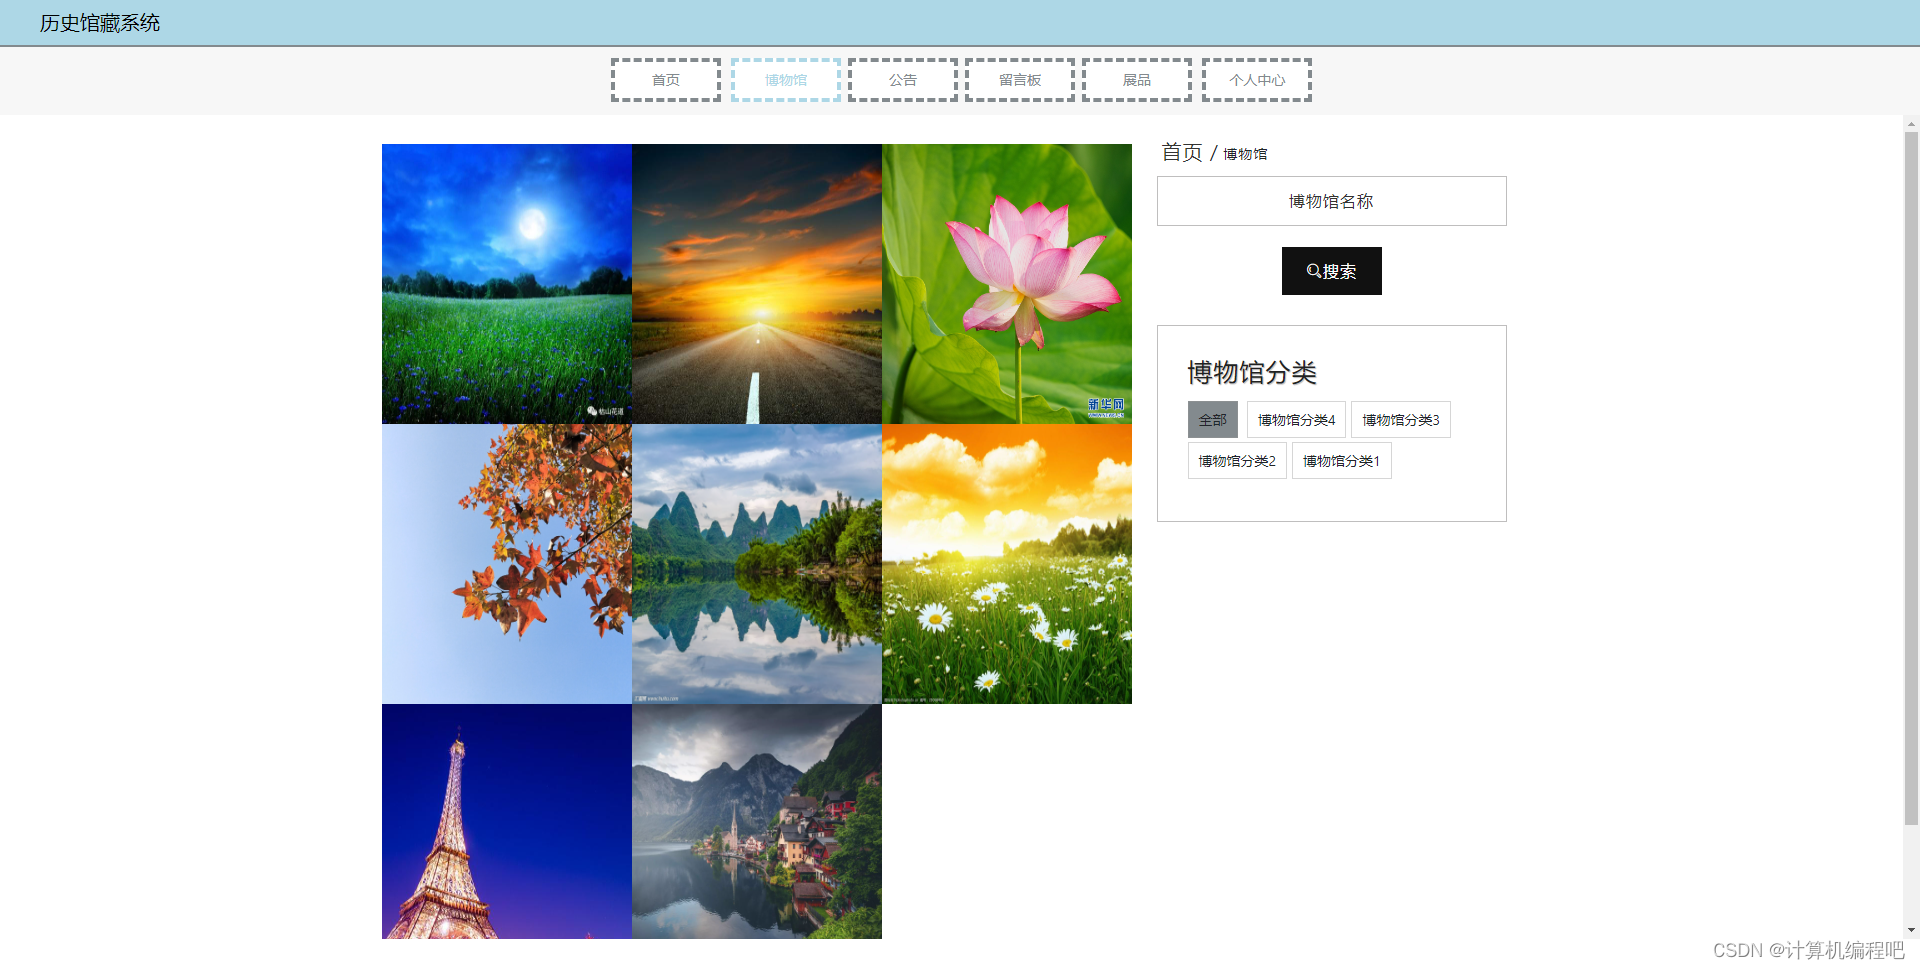Open the sunset road museum thumbnail
The image size is (1920, 969).
pos(756,284)
